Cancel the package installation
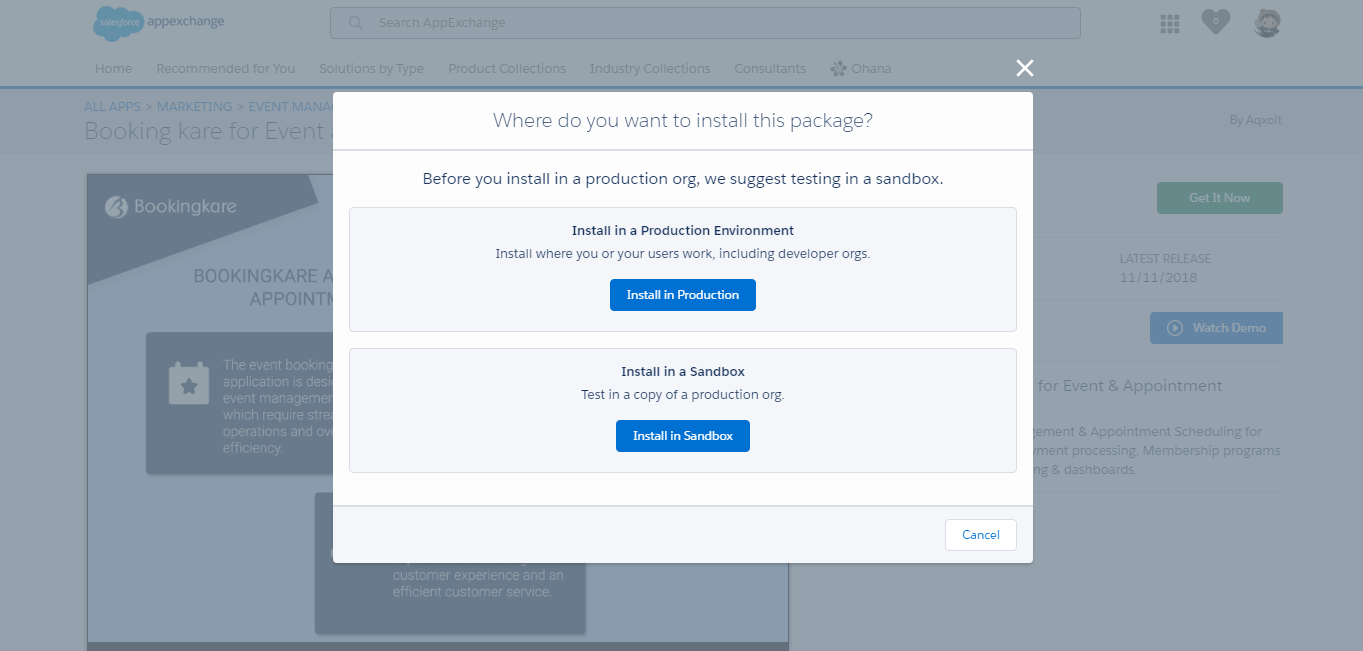Screen dimensions: 1363x651 click(980, 534)
